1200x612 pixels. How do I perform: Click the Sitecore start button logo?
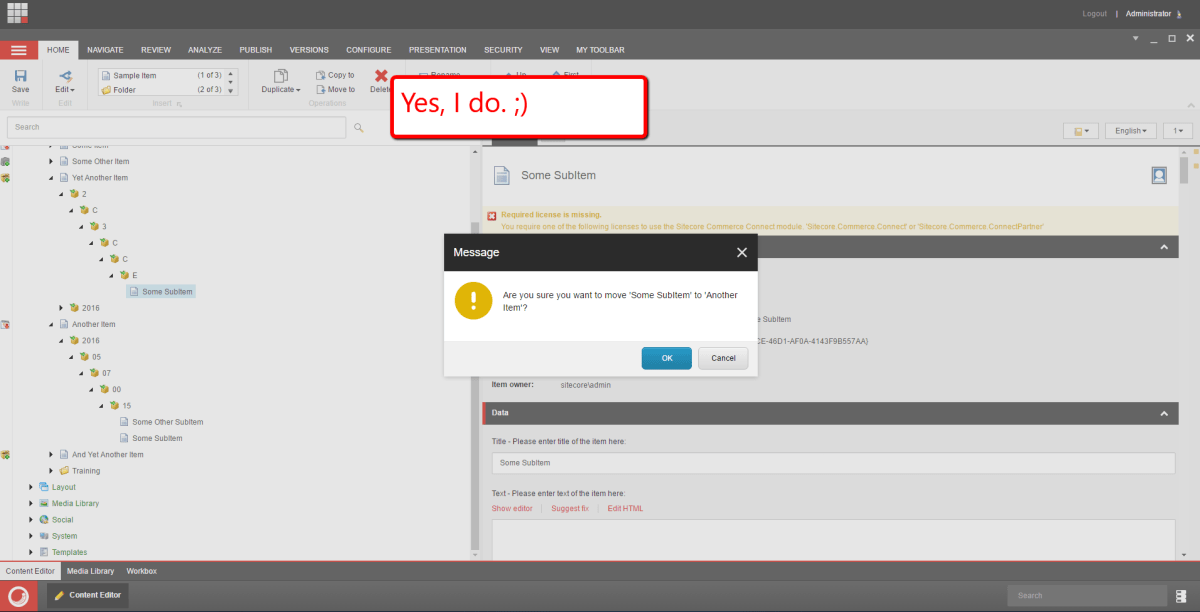[18, 595]
